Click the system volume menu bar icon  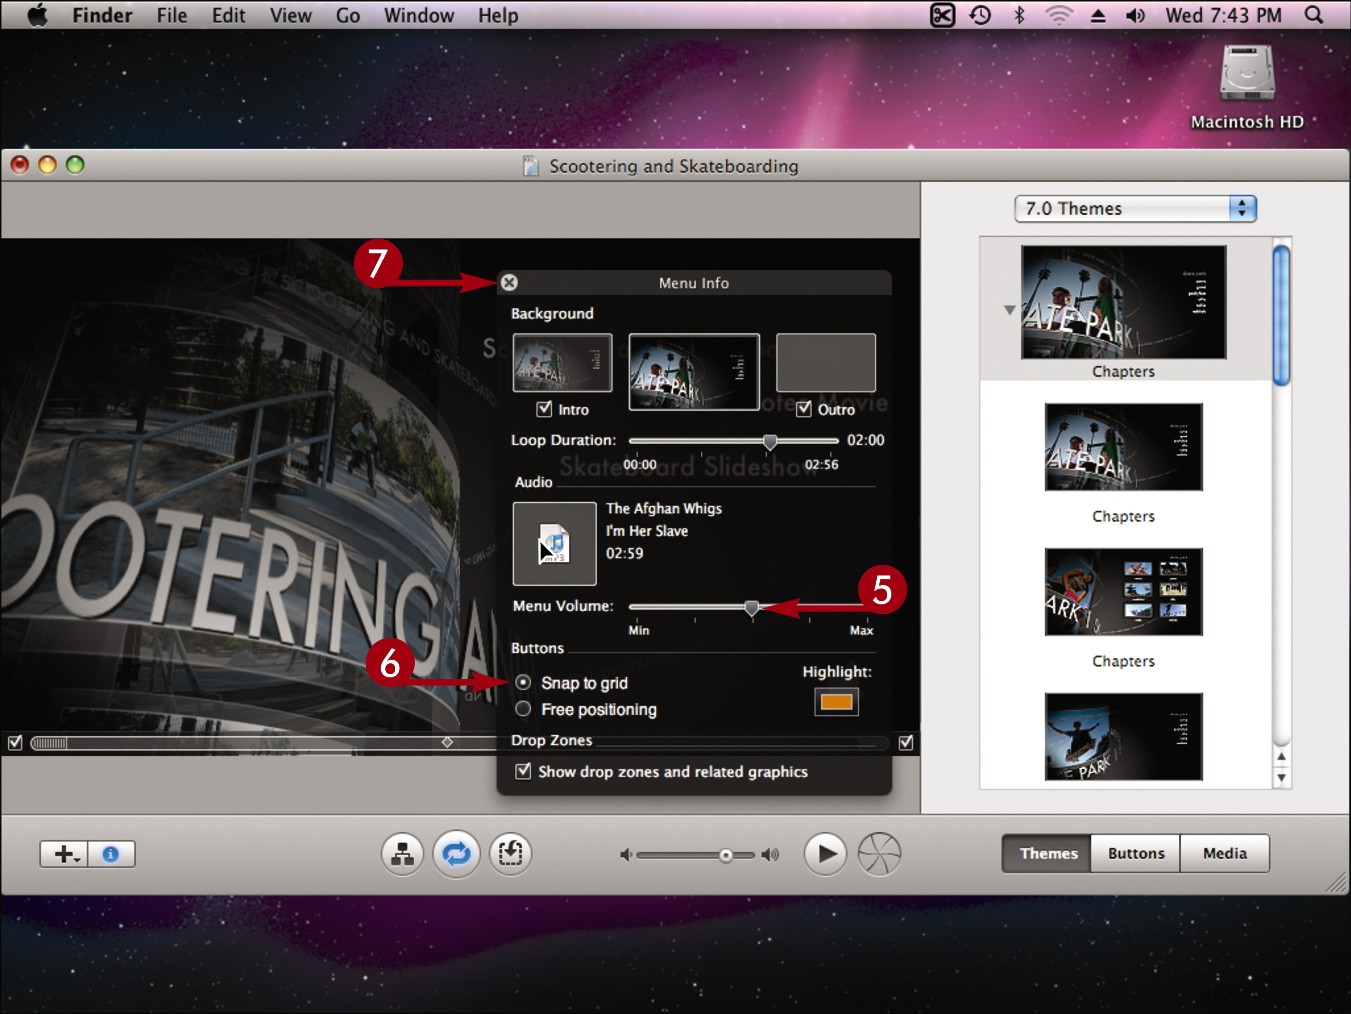[x=1136, y=15]
